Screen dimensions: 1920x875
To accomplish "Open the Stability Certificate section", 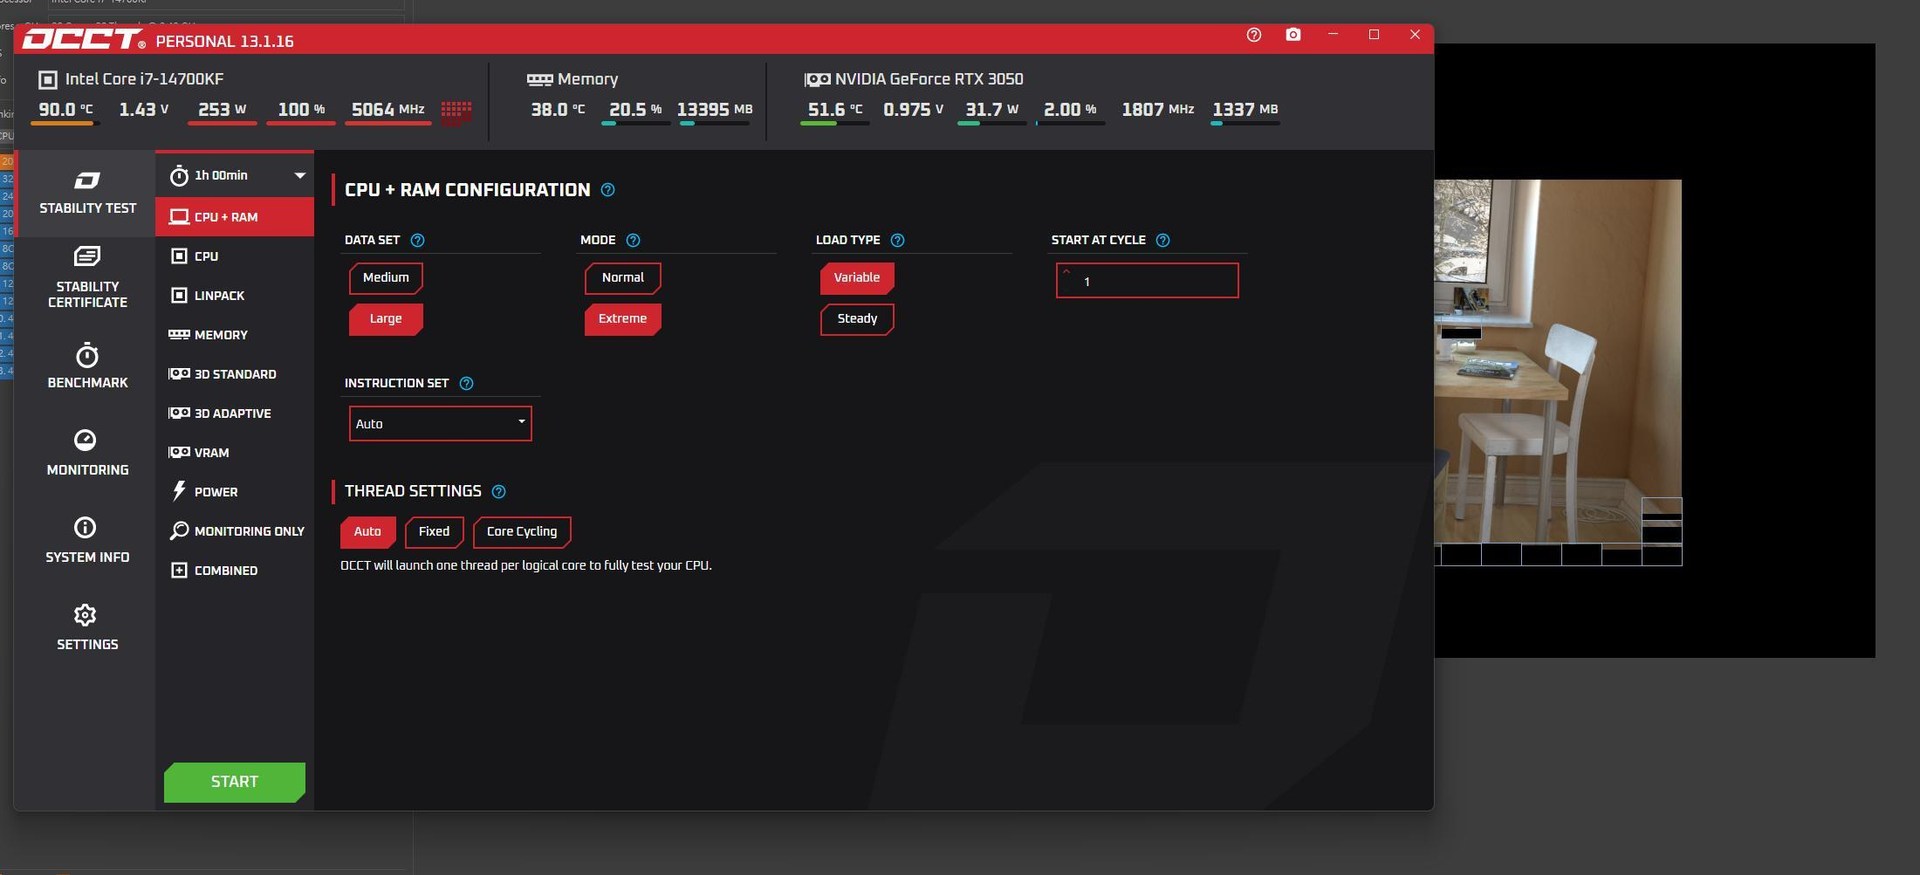I will (87, 277).
